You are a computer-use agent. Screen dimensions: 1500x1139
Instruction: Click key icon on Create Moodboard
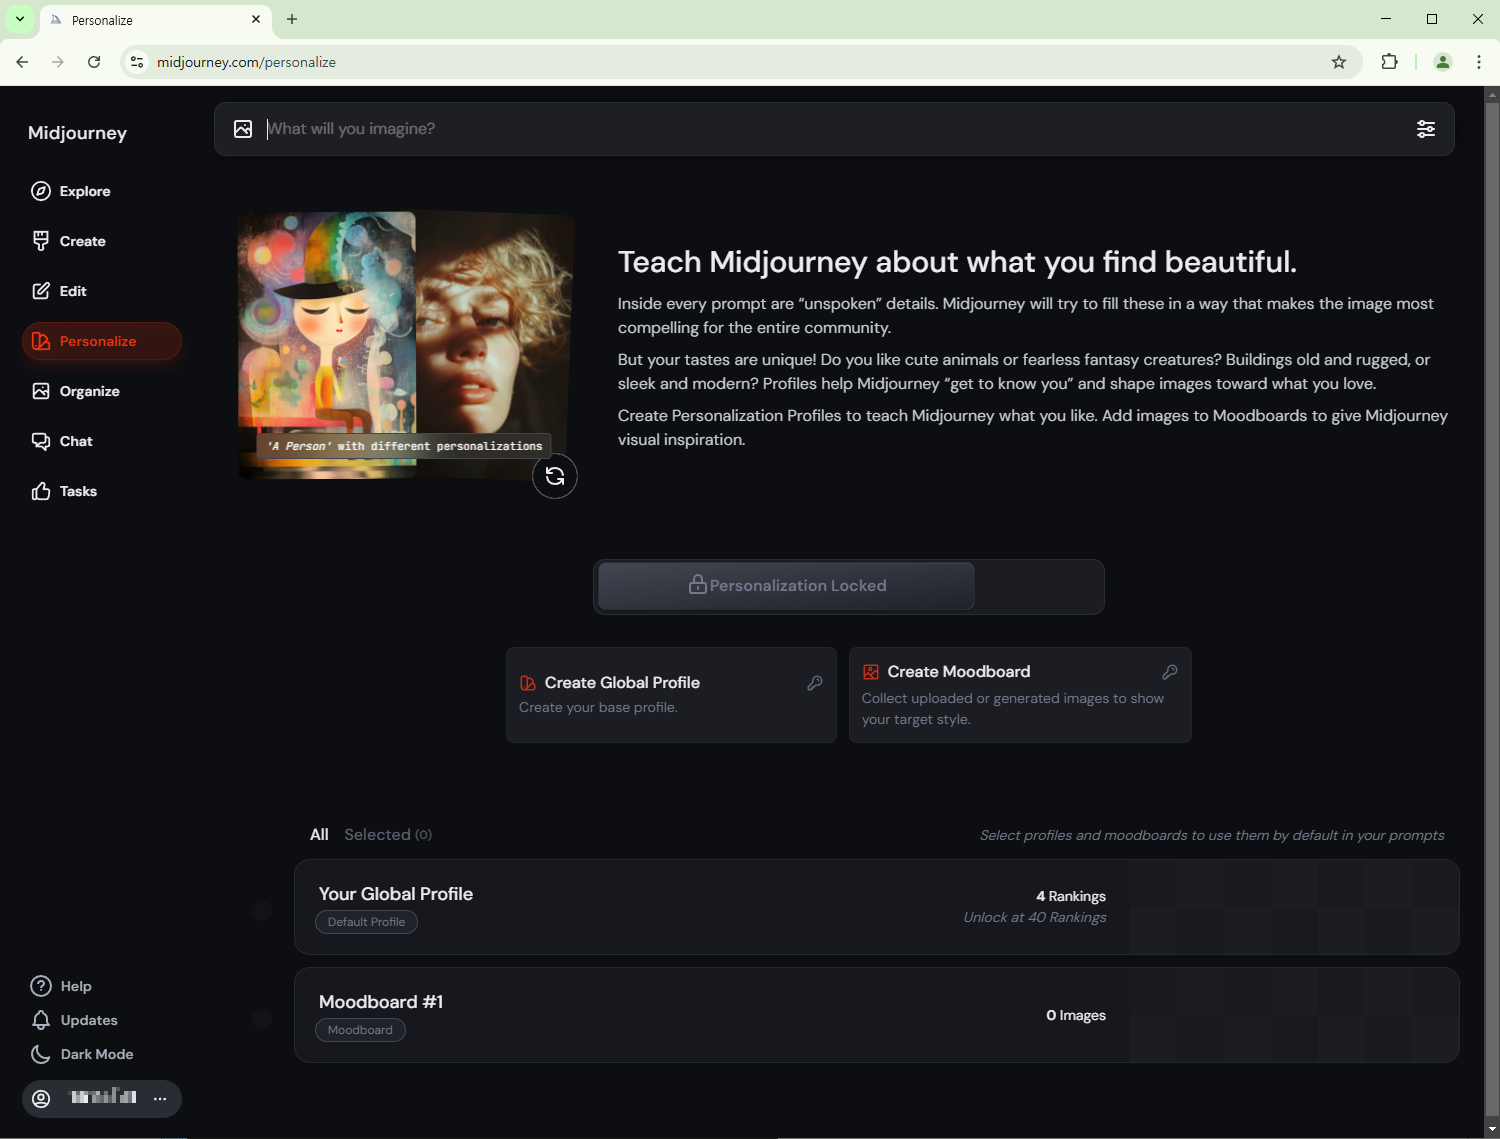tap(1170, 672)
